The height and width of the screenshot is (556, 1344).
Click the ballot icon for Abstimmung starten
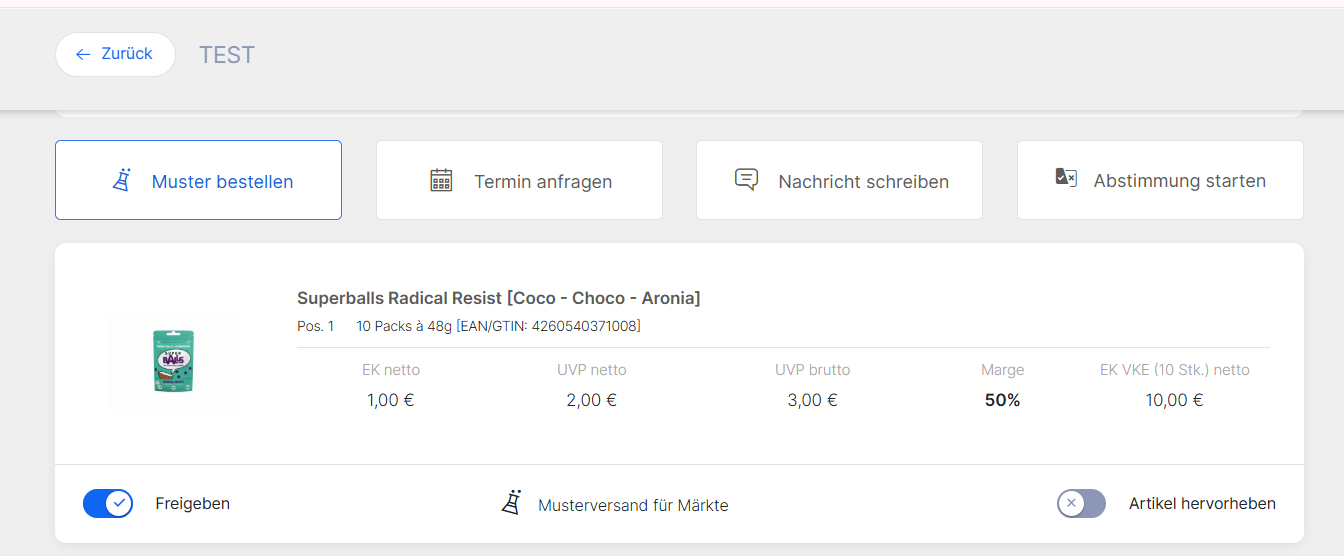click(x=1066, y=178)
